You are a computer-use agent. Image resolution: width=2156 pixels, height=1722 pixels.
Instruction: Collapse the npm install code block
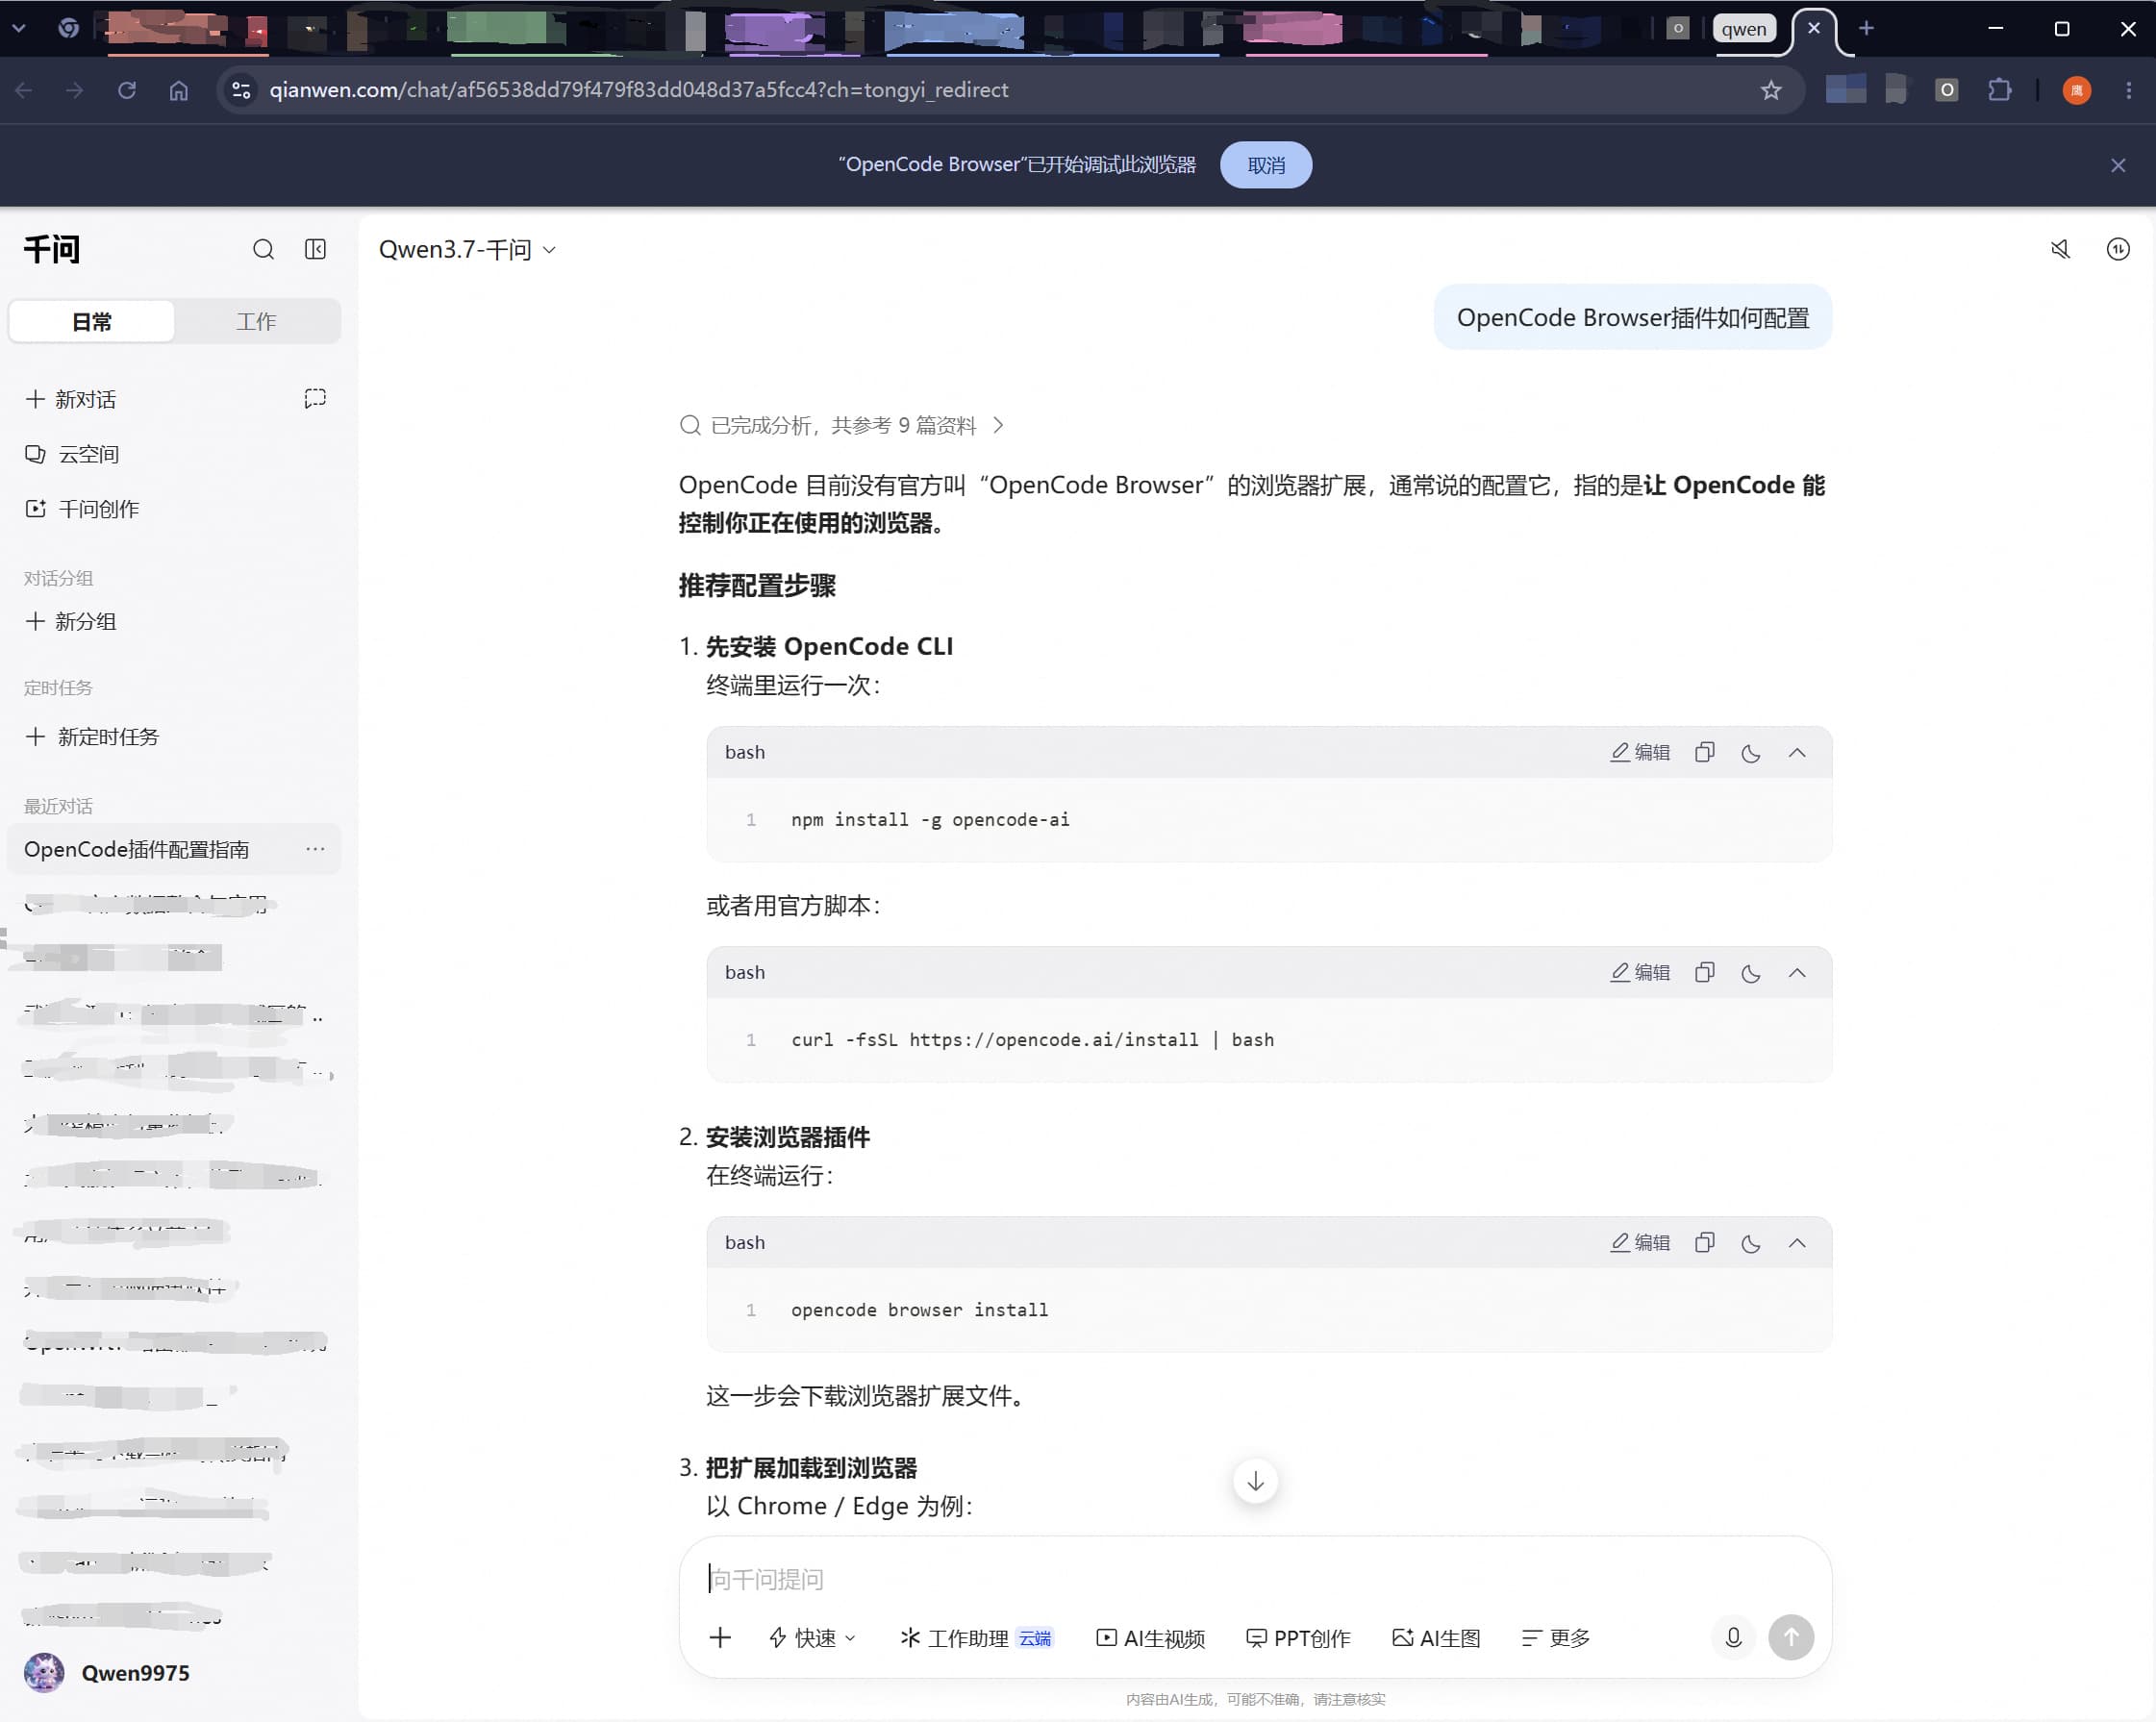click(1797, 752)
